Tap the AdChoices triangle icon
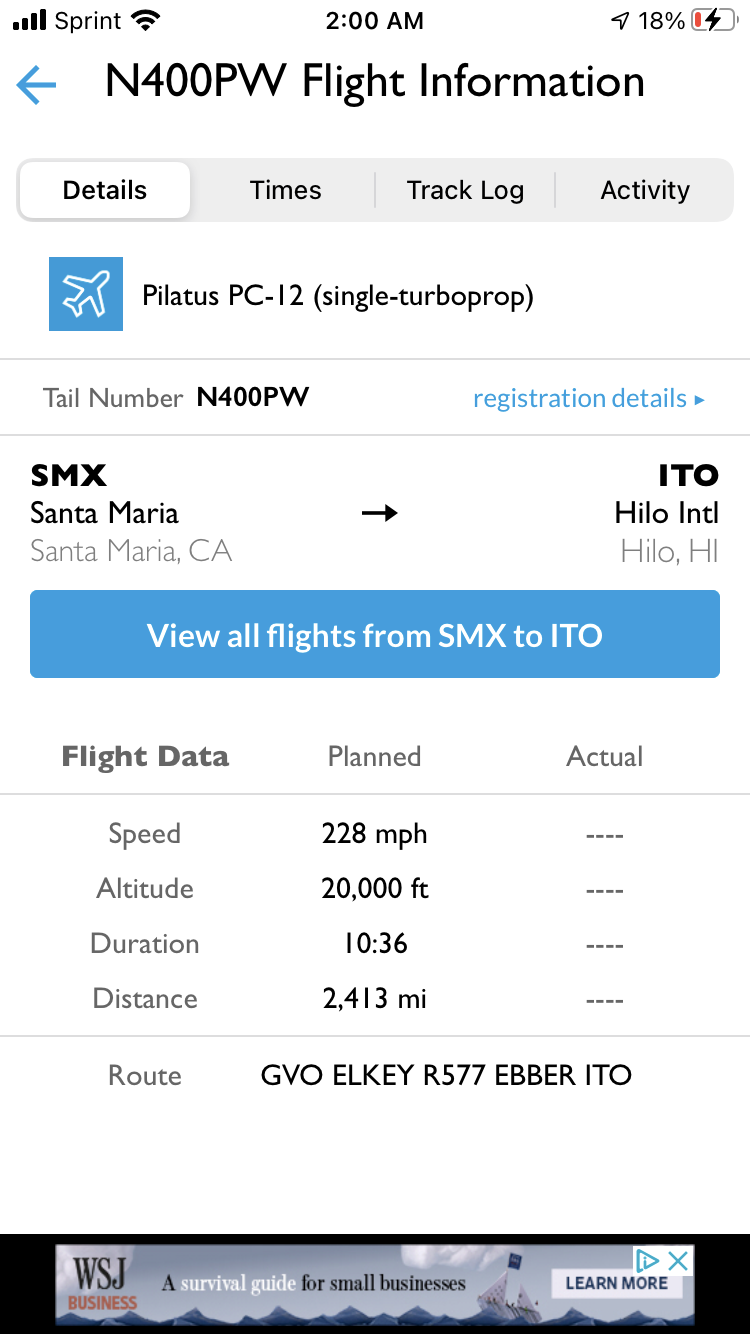This screenshot has height=1334, width=750. [x=649, y=1261]
